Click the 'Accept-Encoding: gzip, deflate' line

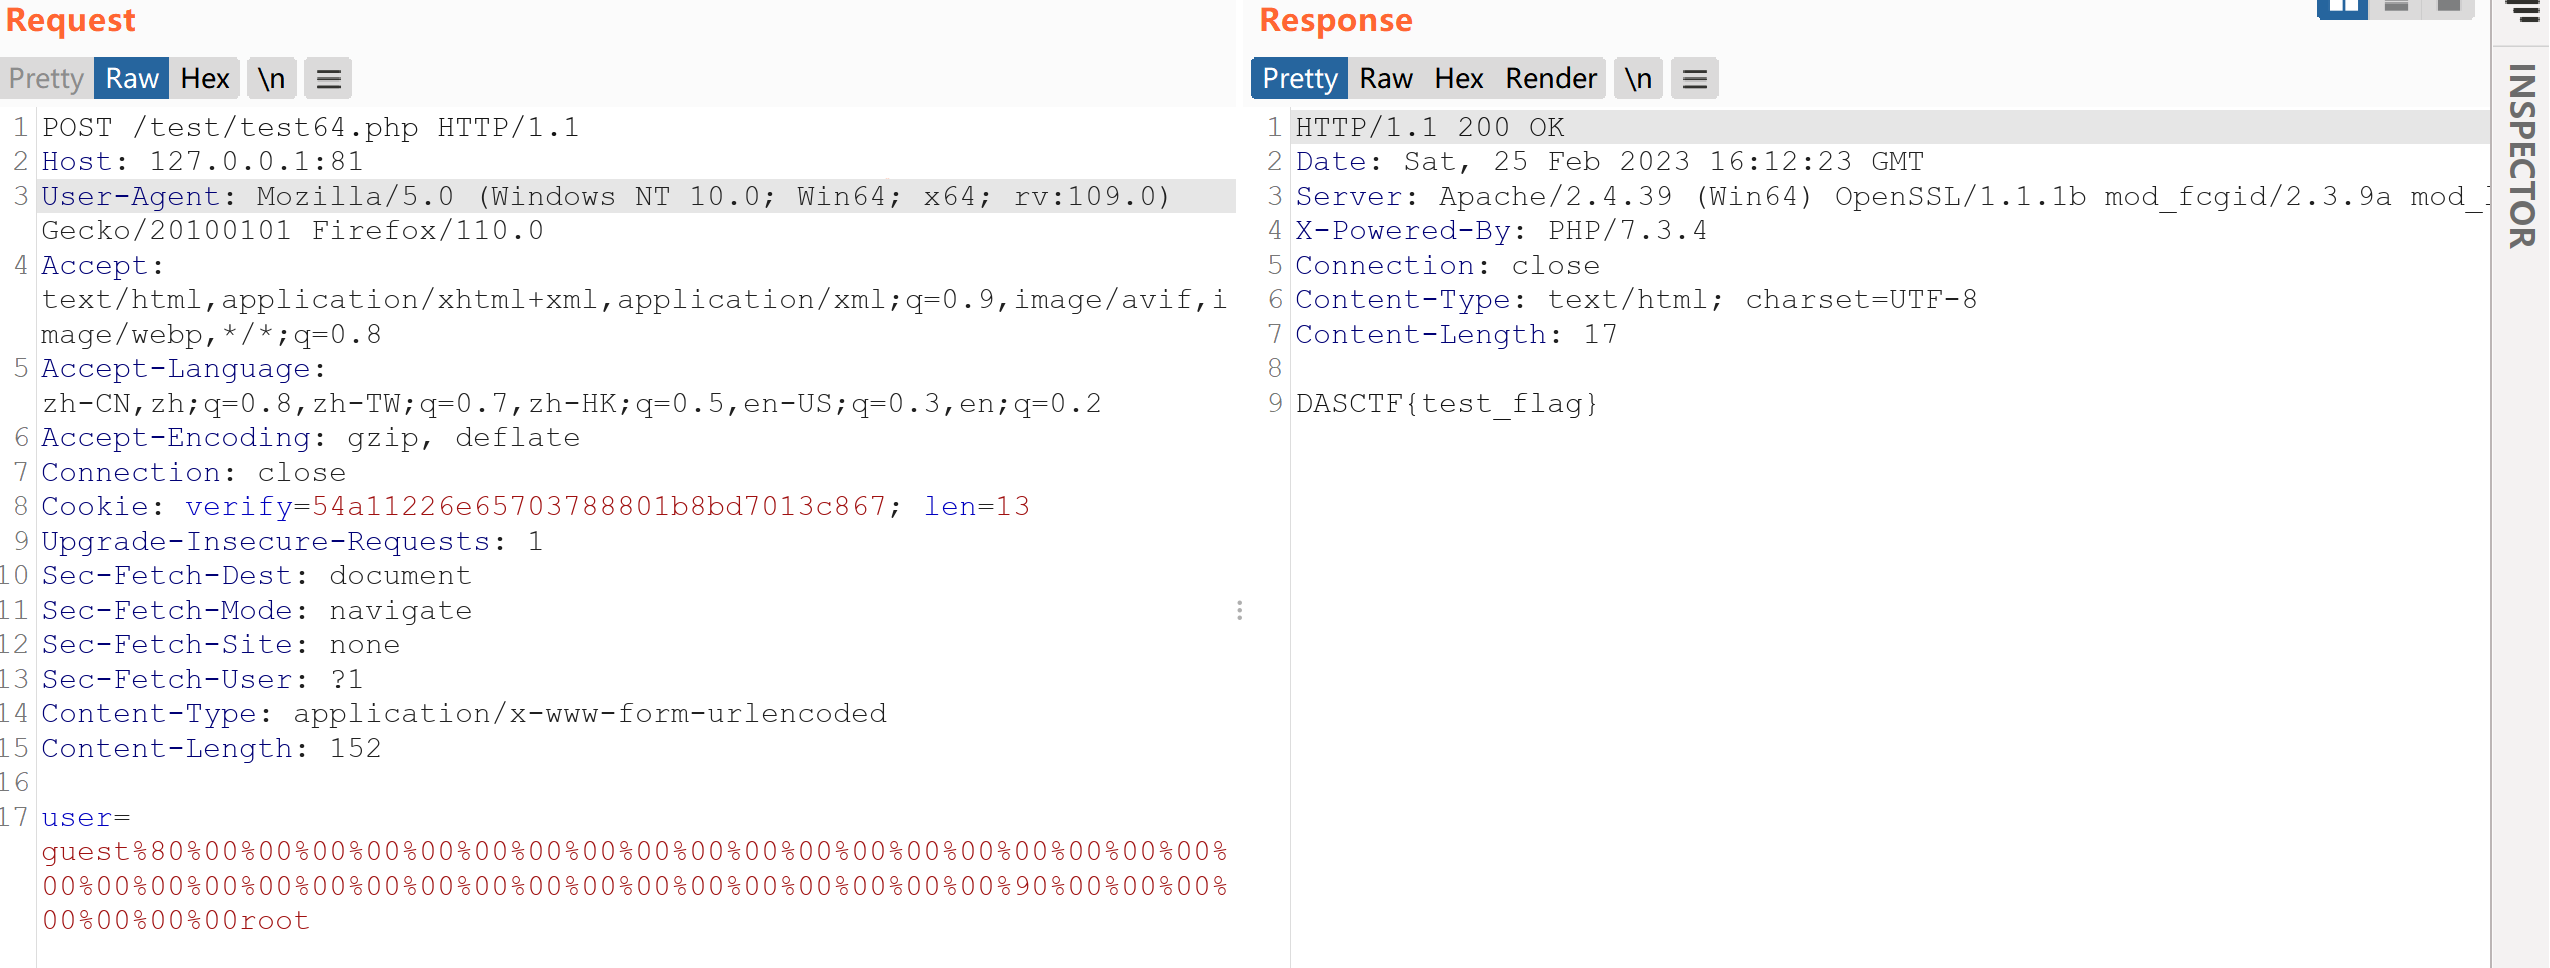(x=310, y=438)
